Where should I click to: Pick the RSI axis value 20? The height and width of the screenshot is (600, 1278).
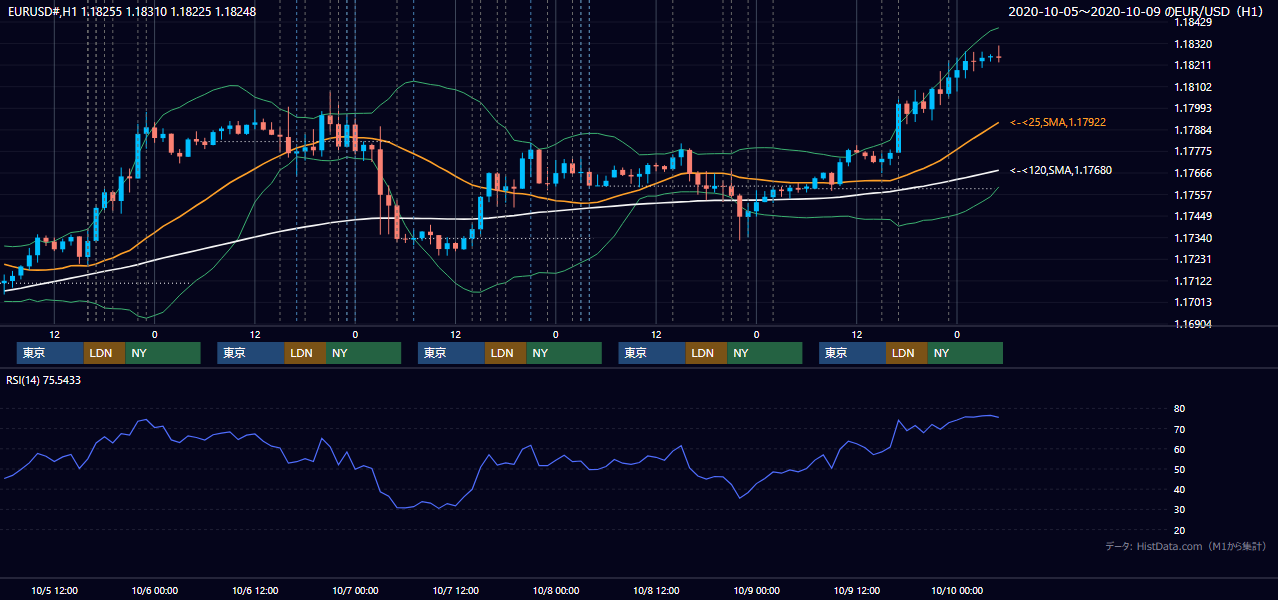(1180, 530)
